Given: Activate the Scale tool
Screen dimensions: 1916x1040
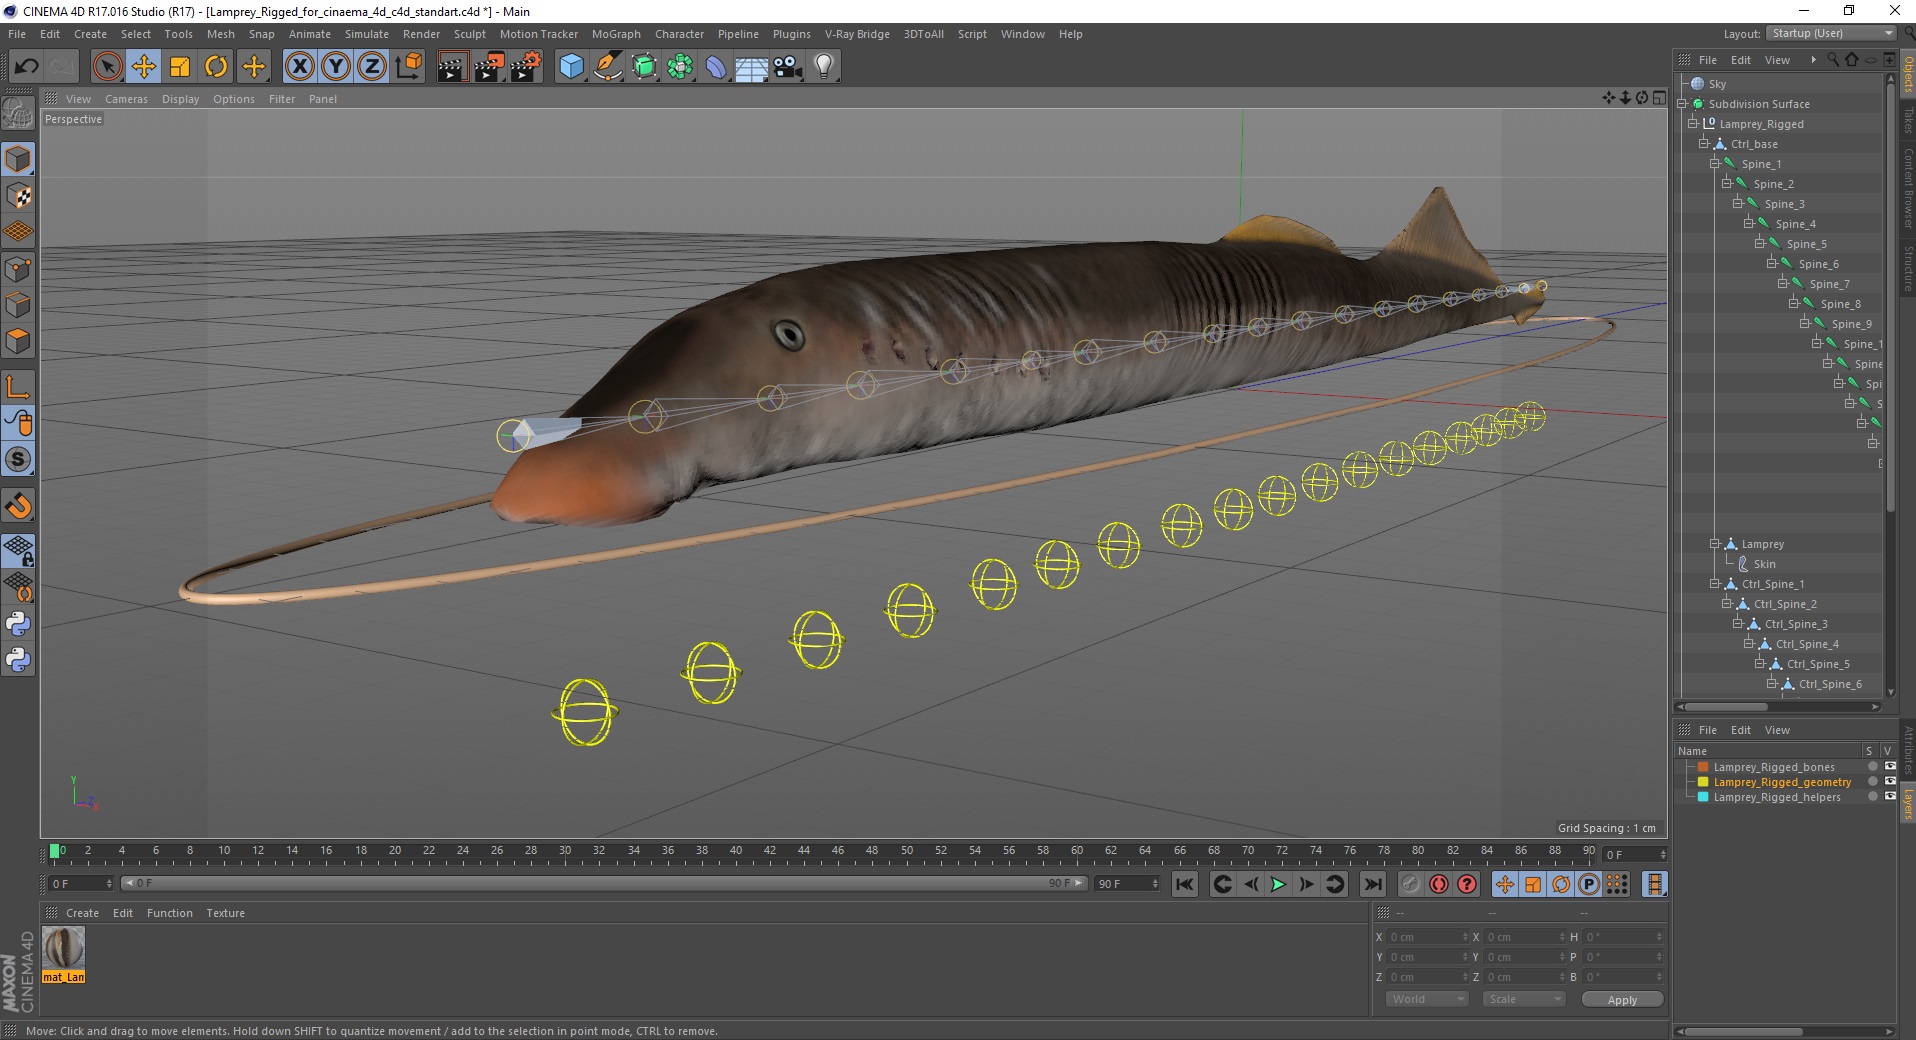Looking at the screenshot, I should [x=180, y=67].
